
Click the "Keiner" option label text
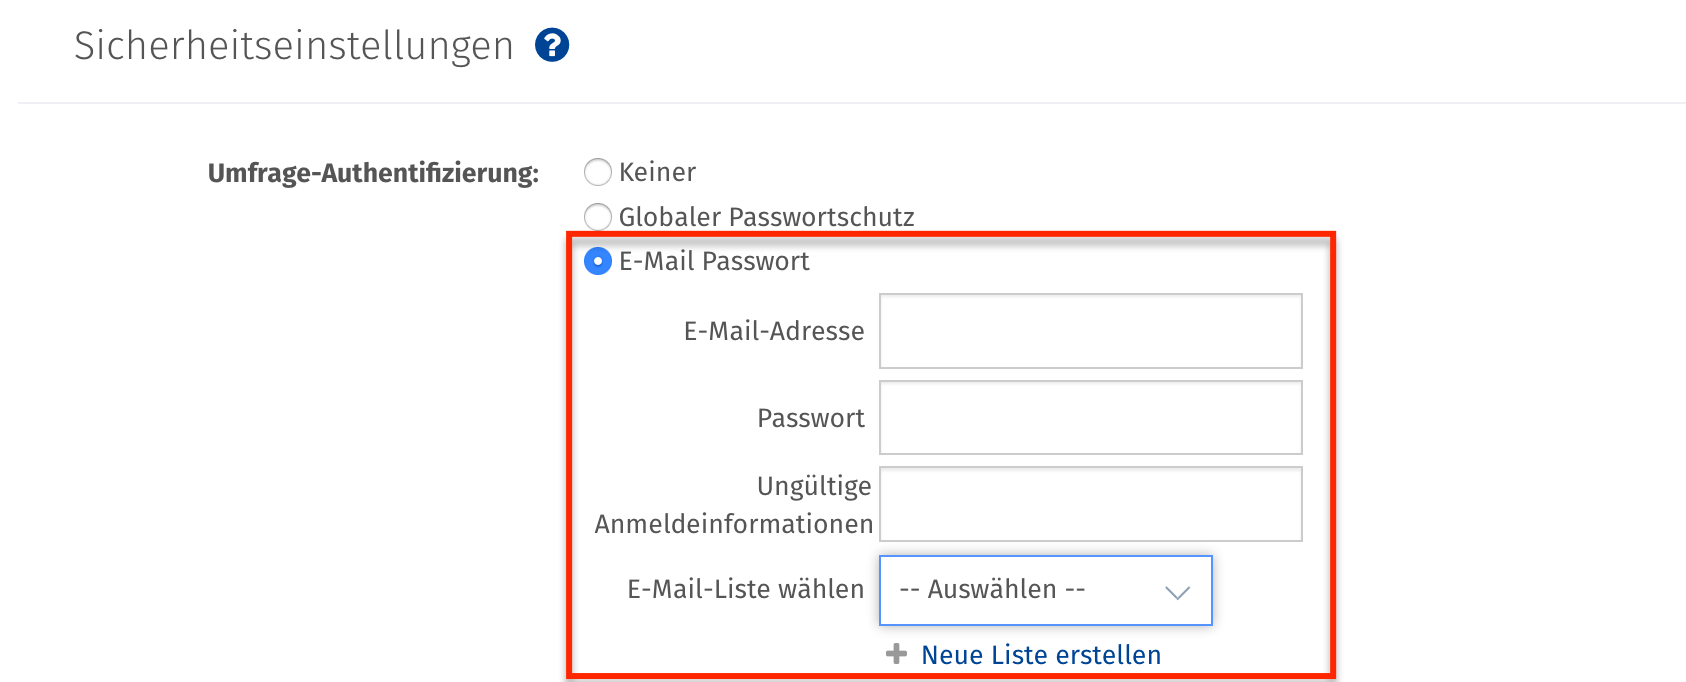coord(657,172)
